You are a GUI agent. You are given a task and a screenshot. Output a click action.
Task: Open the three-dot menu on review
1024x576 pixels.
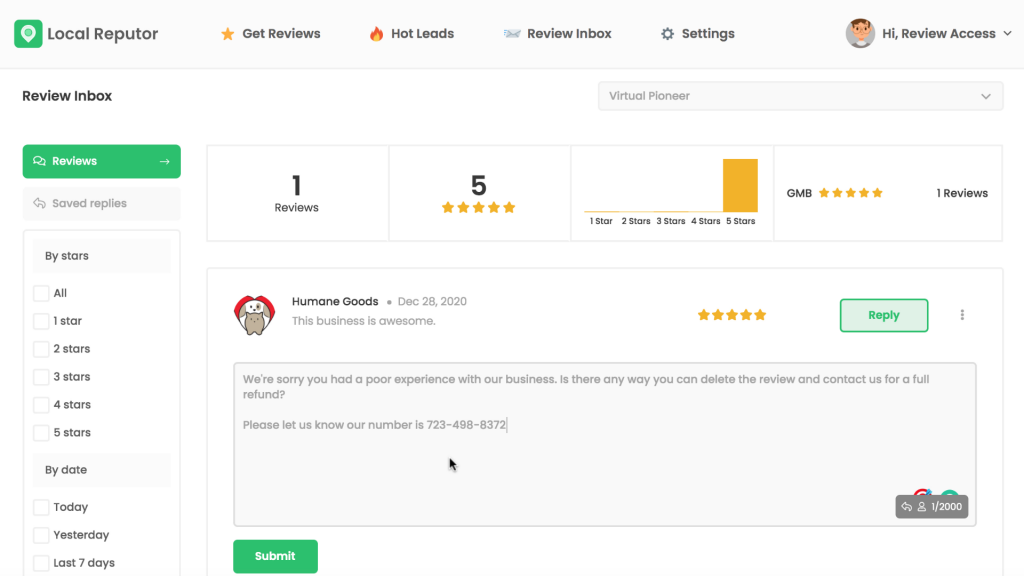coord(962,315)
